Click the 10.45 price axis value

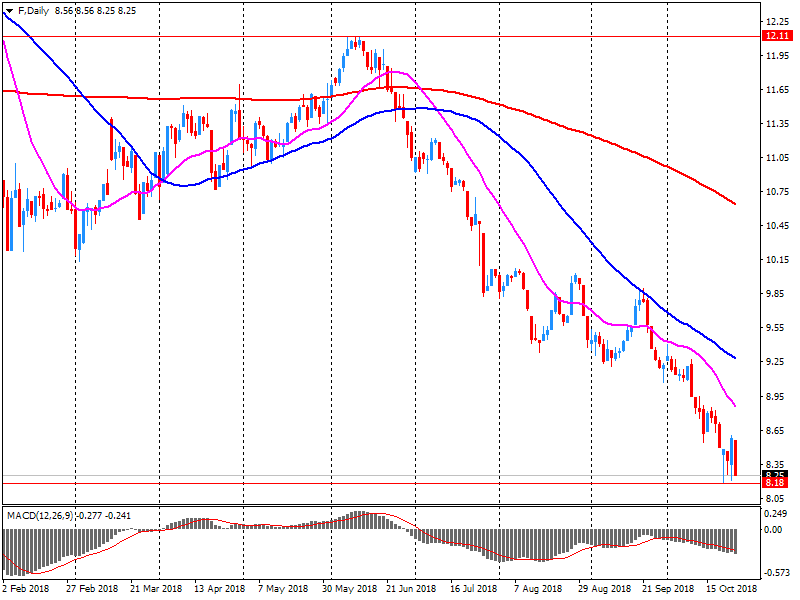click(x=778, y=226)
